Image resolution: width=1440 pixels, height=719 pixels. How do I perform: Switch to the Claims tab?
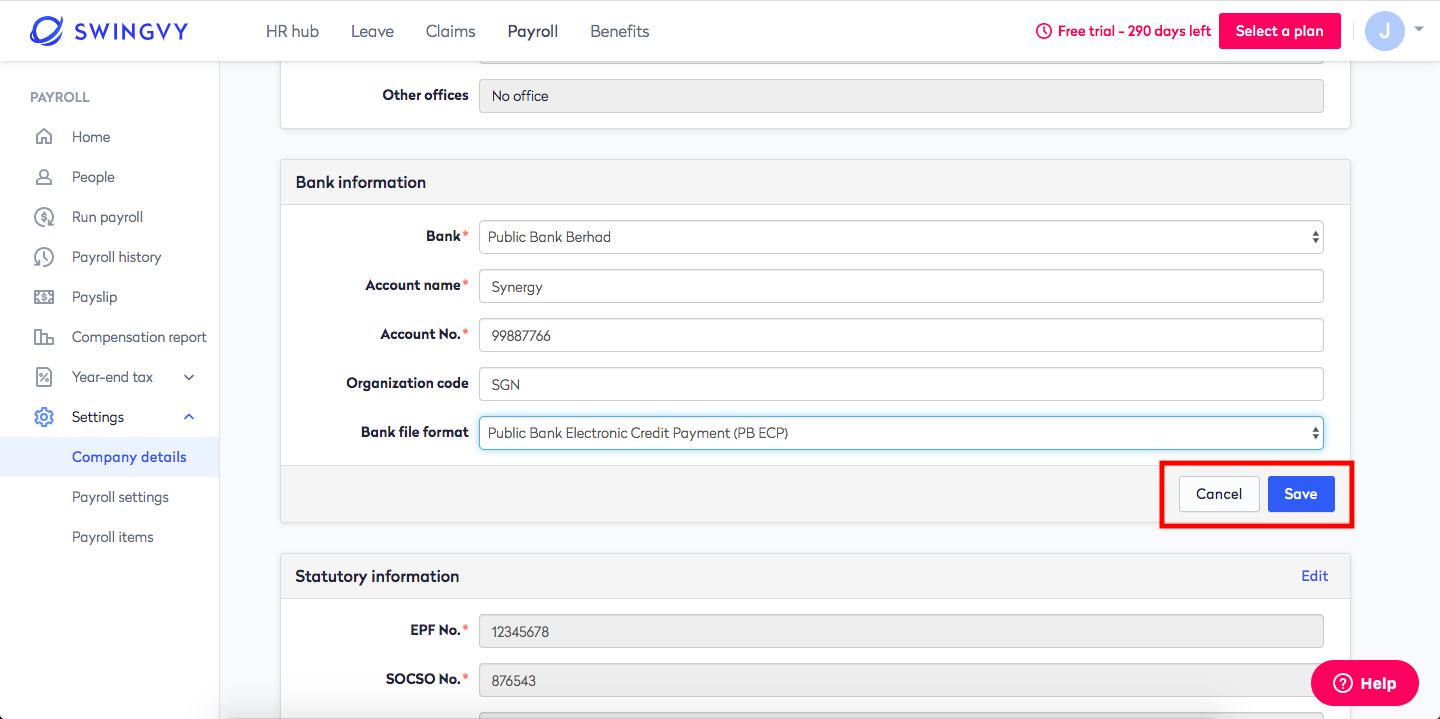(451, 31)
